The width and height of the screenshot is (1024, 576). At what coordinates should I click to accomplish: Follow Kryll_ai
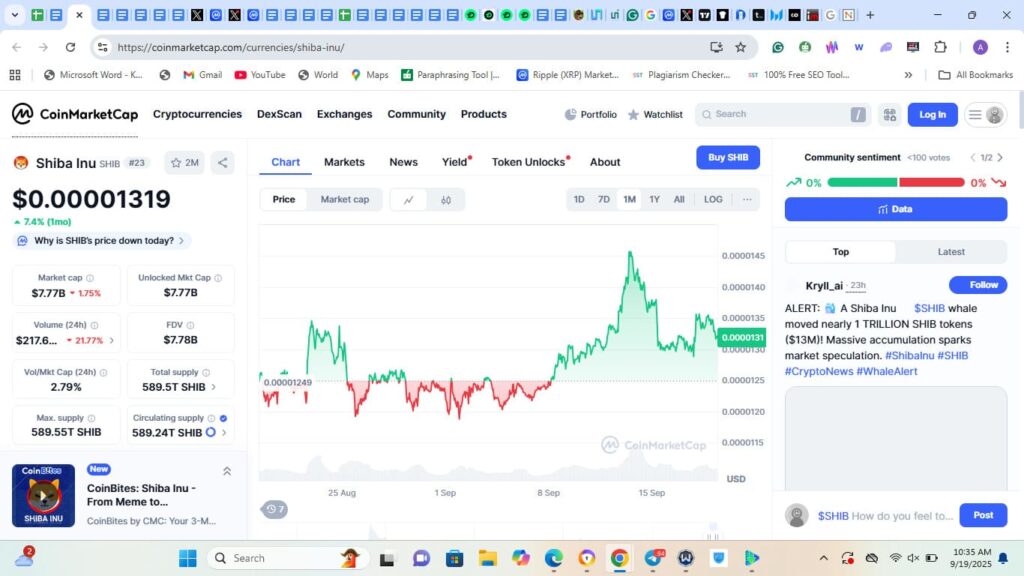coord(978,285)
